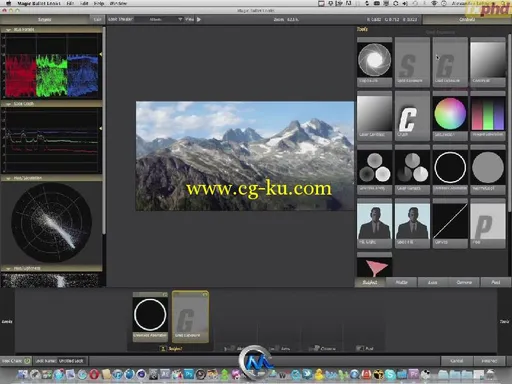Toggle the button right of Scopes

[x=97, y=19]
